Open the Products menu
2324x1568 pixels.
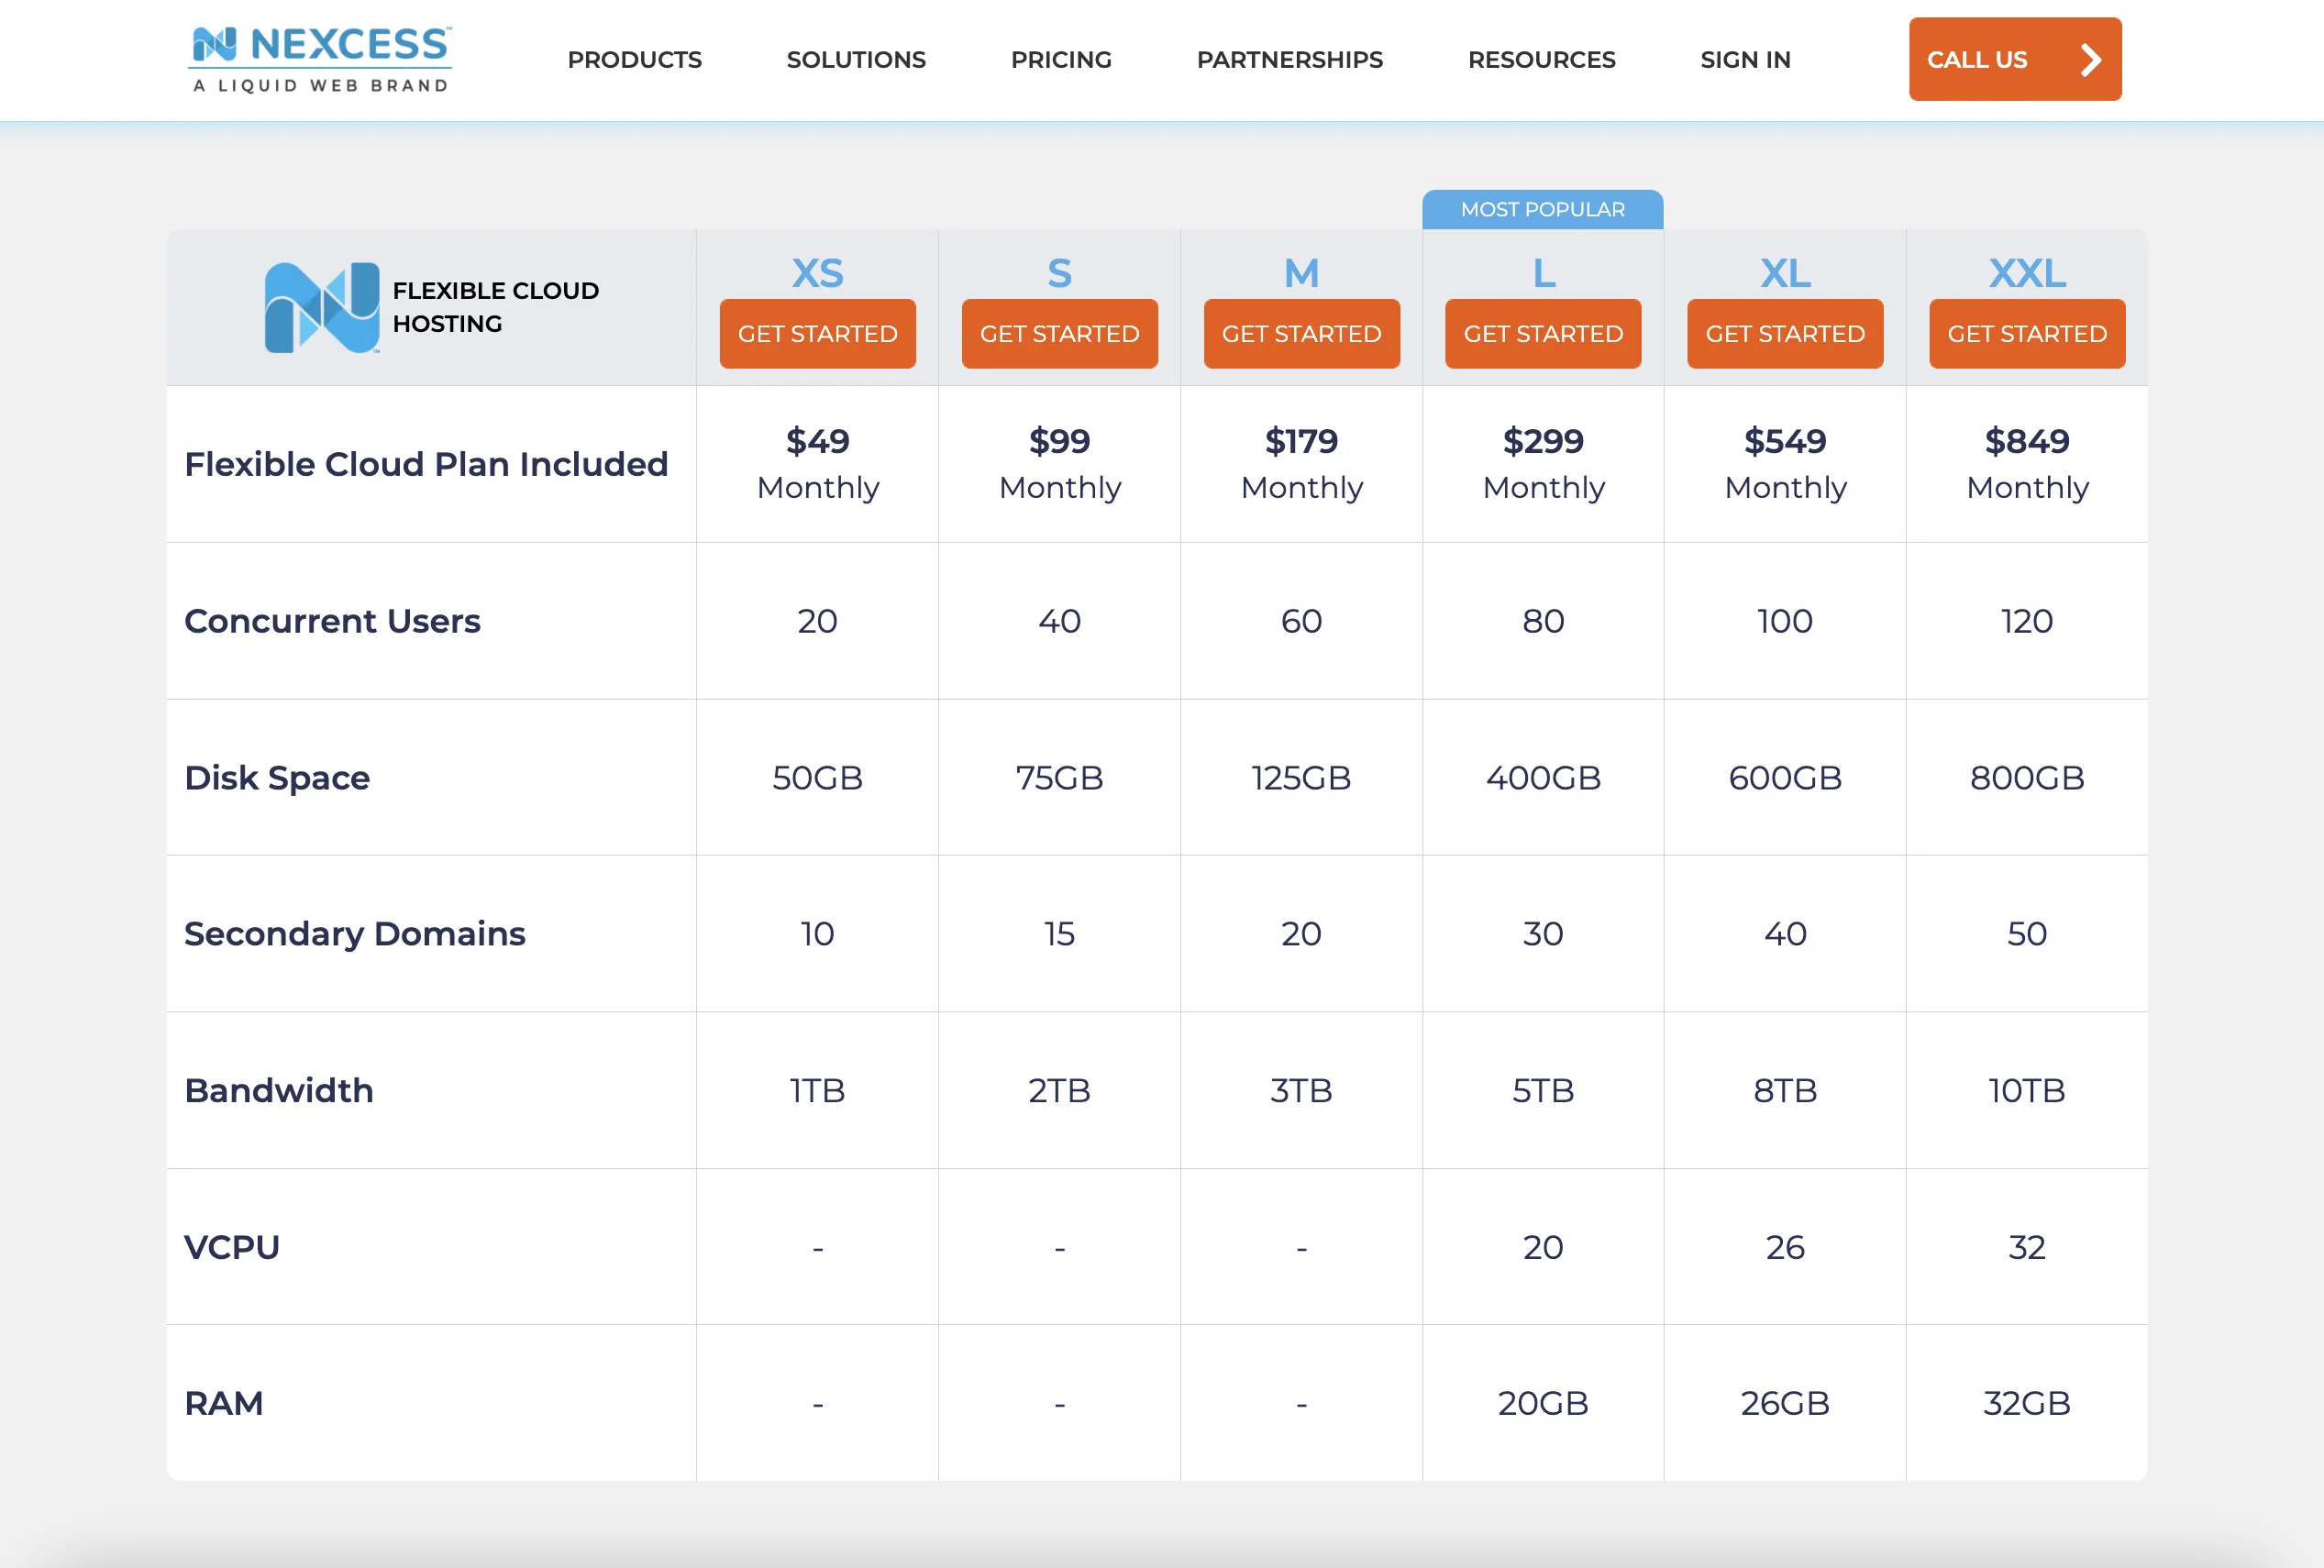[634, 60]
